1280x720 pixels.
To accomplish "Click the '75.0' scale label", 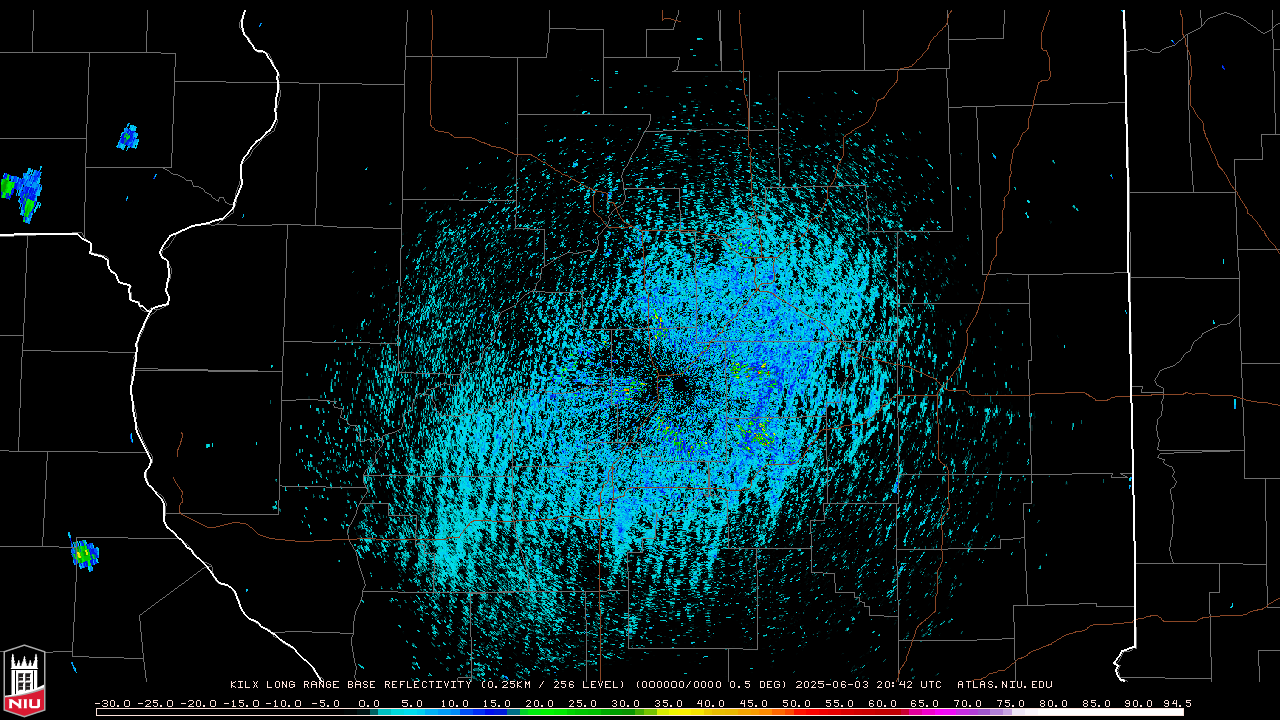I will point(1010,704).
